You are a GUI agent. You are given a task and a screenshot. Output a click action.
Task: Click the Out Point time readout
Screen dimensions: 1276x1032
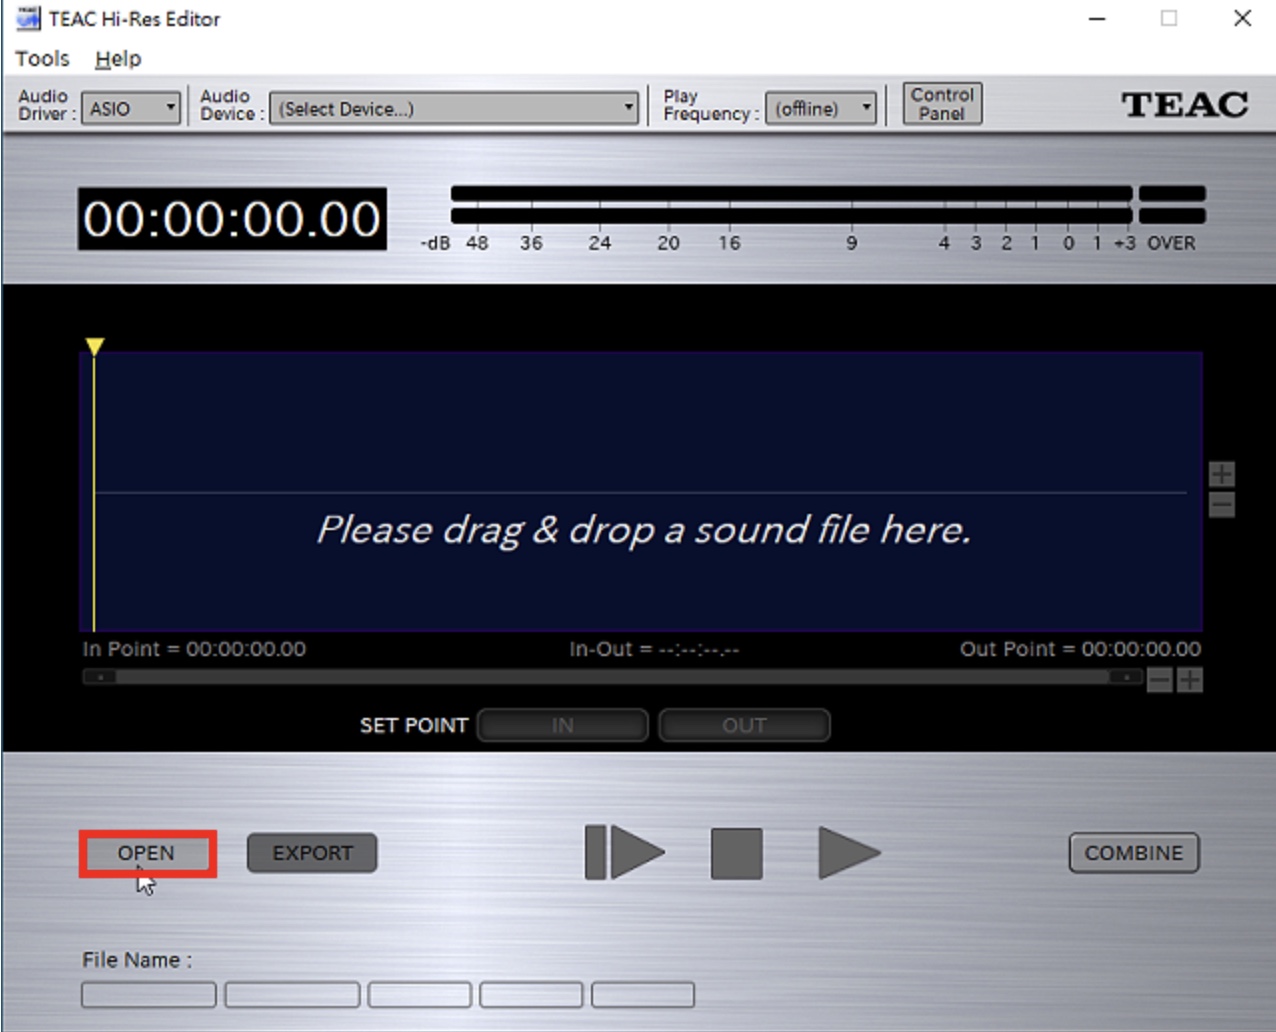pos(1080,649)
